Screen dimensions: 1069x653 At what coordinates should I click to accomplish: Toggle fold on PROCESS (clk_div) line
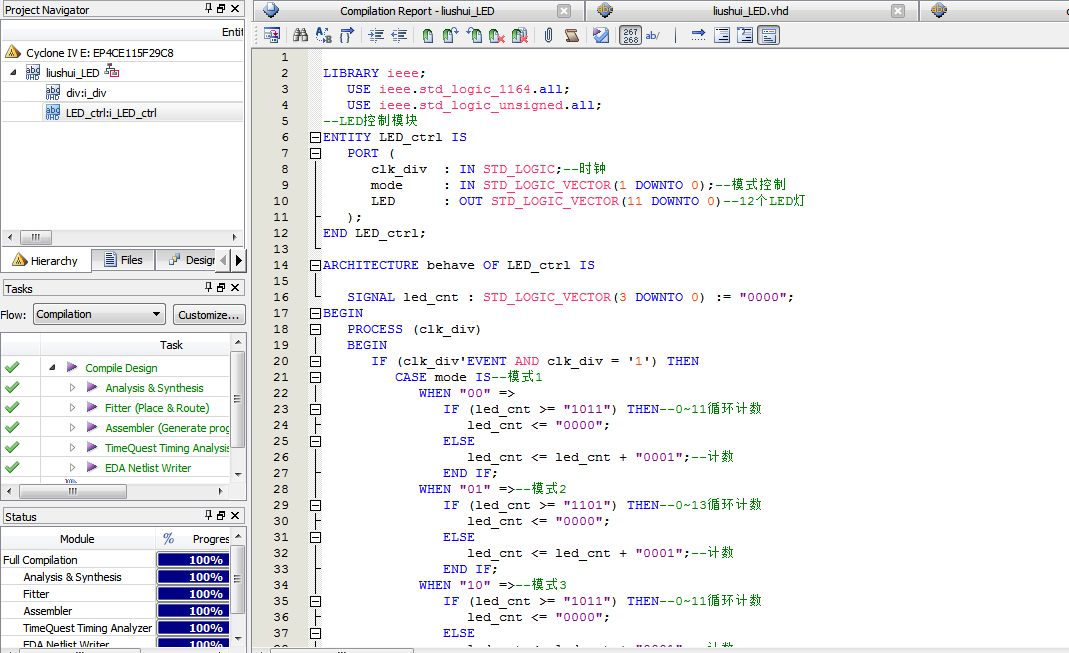316,329
